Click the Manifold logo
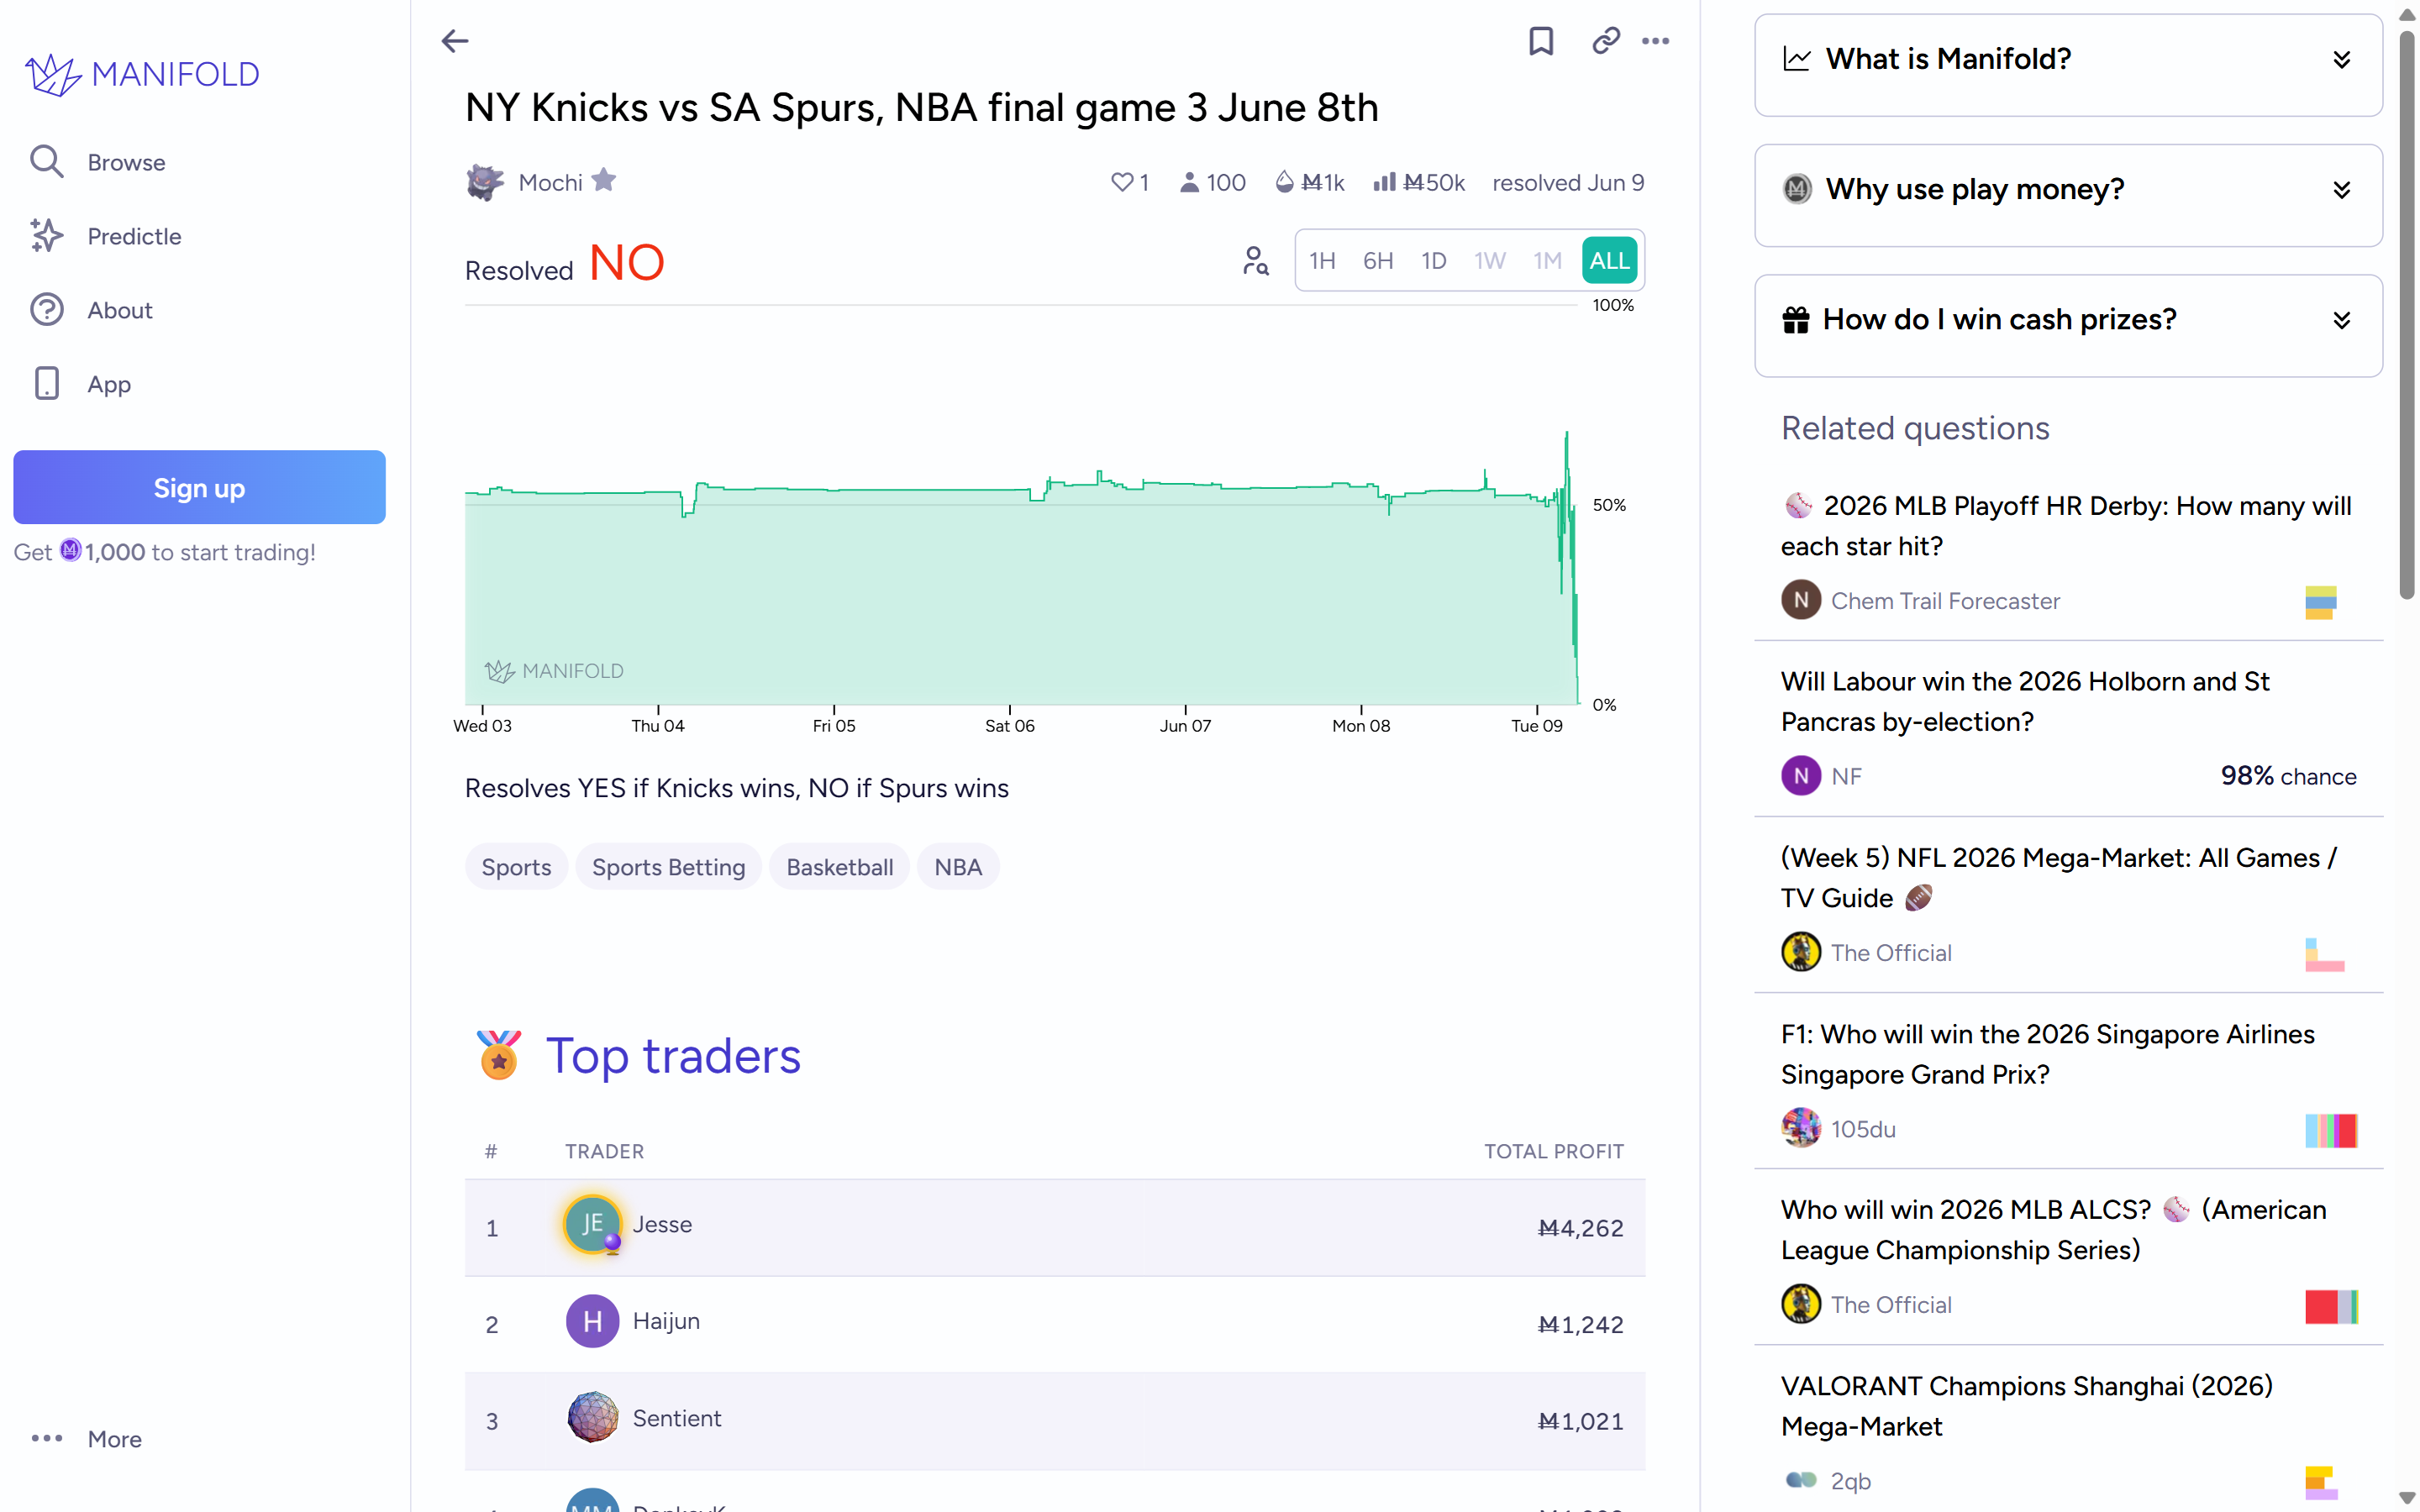The image size is (2420, 1512). pos(142,74)
